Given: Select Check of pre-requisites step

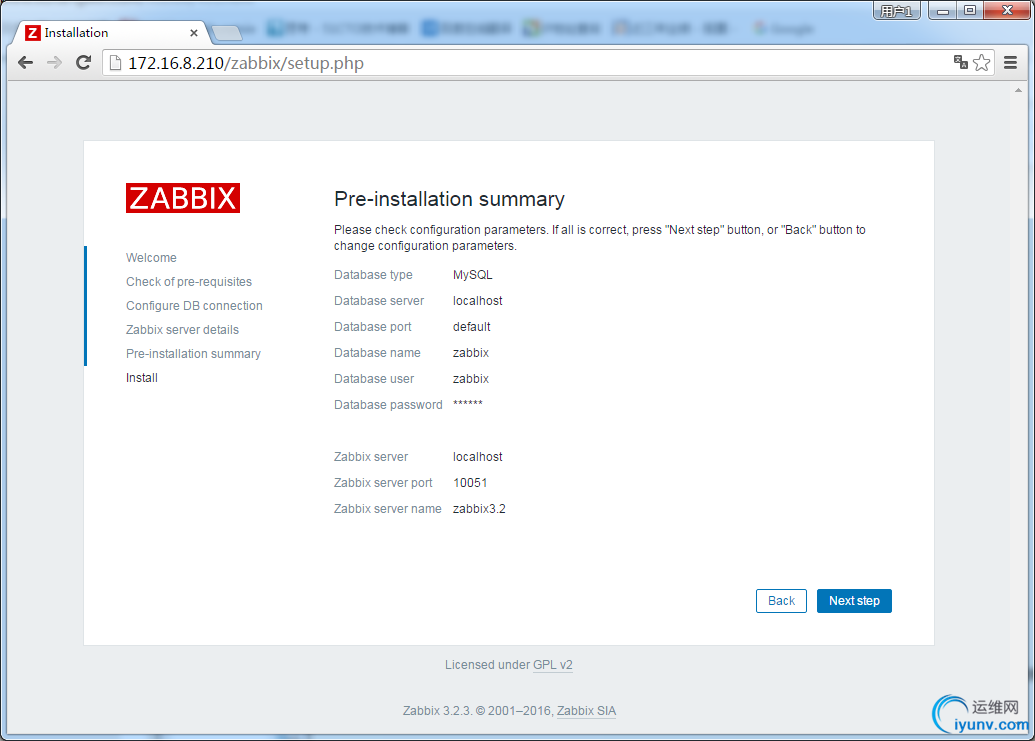Looking at the screenshot, I should pyautogui.click(x=189, y=282).
